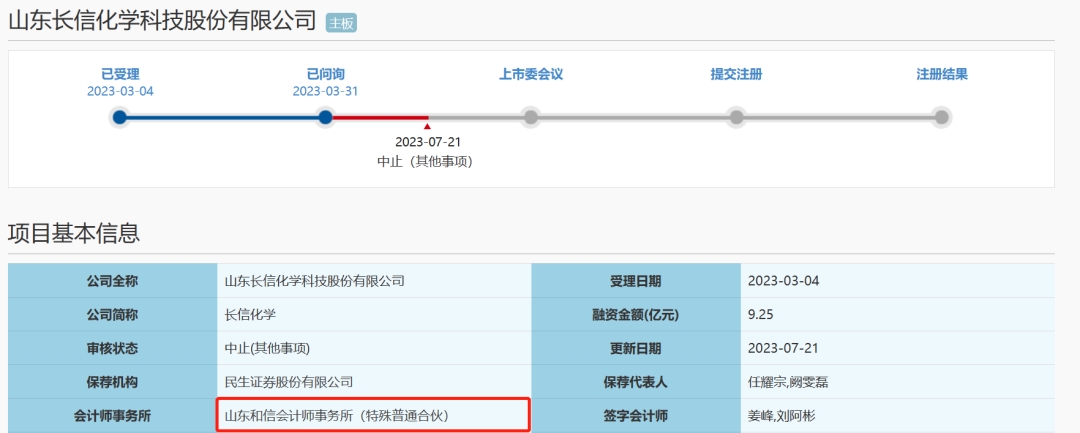This screenshot has height=433, width=1080.
Task: Click the 受理日期 label cell
Action: click(636, 281)
